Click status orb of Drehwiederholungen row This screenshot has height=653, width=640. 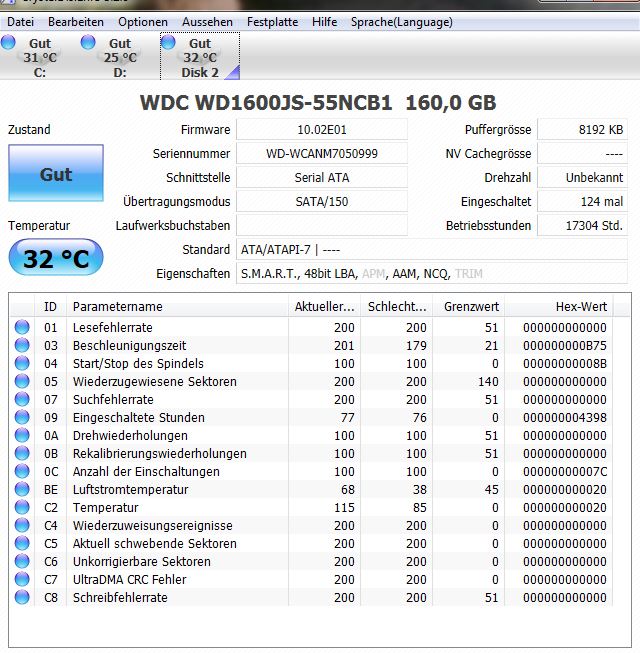click(x=22, y=435)
